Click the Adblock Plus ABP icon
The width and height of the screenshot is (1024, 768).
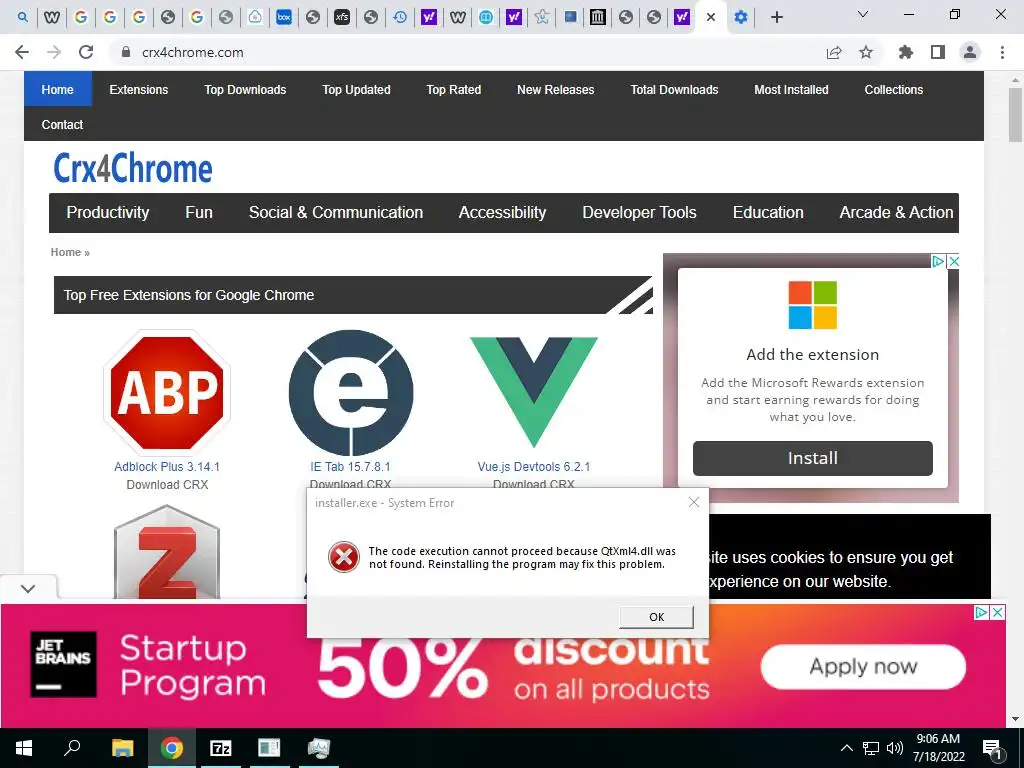click(x=167, y=392)
